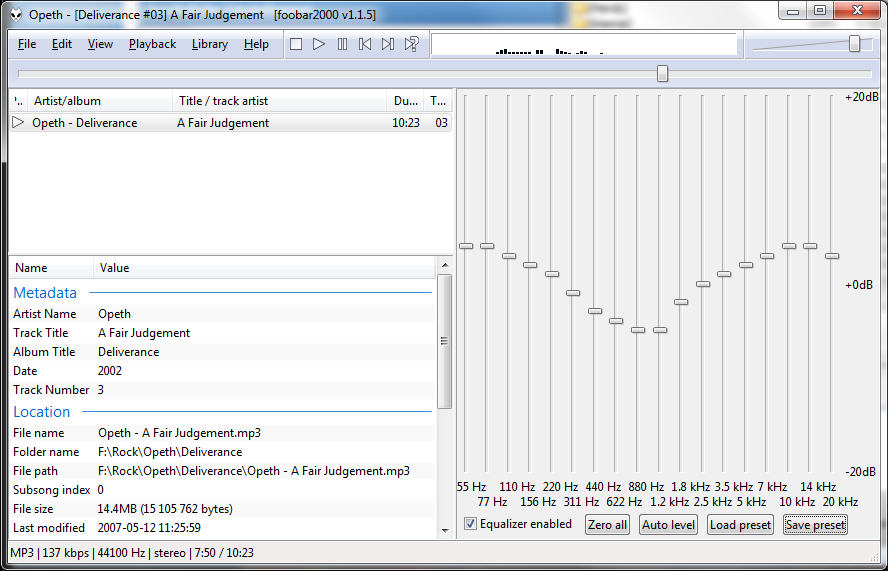
Task: Click the volume slider handle
Action: [x=855, y=43]
